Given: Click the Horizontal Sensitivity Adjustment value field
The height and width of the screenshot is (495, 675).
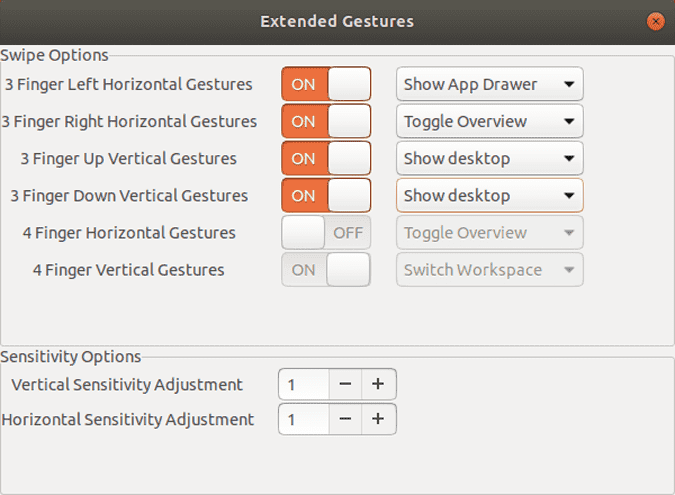Looking at the screenshot, I should (304, 419).
